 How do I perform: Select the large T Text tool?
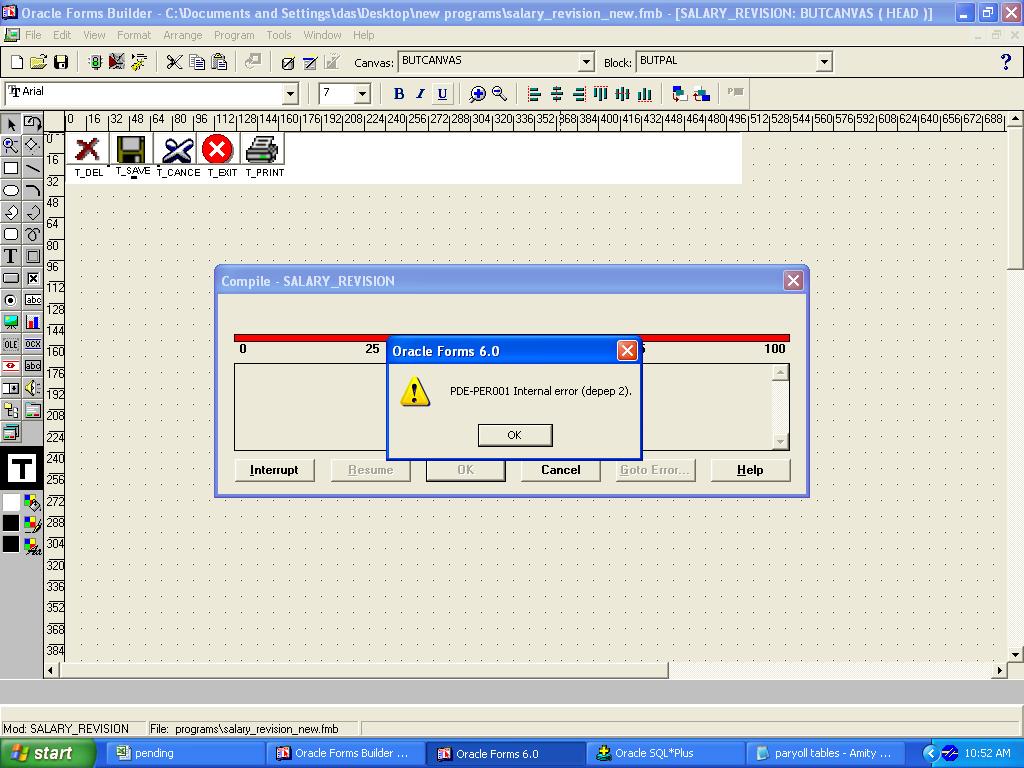(x=11, y=256)
